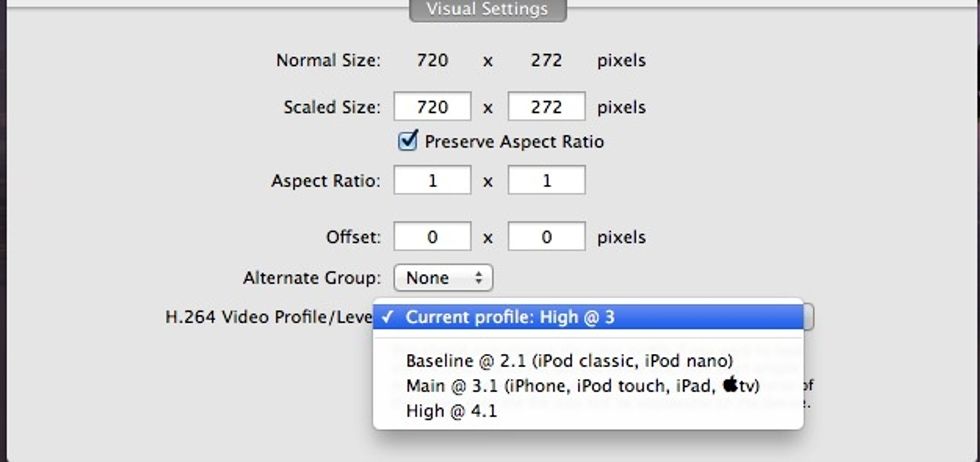Click the second Offset pixels field
The width and height of the screenshot is (980, 462).
[x=547, y=236]
